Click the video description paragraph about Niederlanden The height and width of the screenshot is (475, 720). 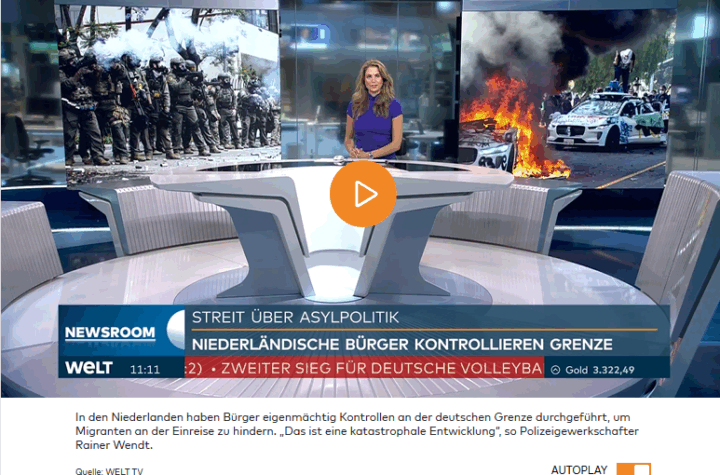(357, 431)
